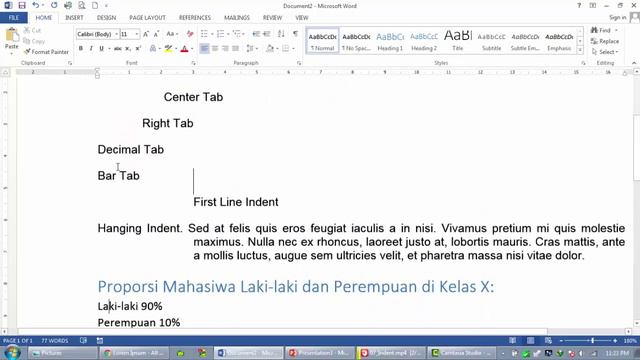Increase paragraph indent
This screenshot has width=640, height=360.
pos(267,34)
